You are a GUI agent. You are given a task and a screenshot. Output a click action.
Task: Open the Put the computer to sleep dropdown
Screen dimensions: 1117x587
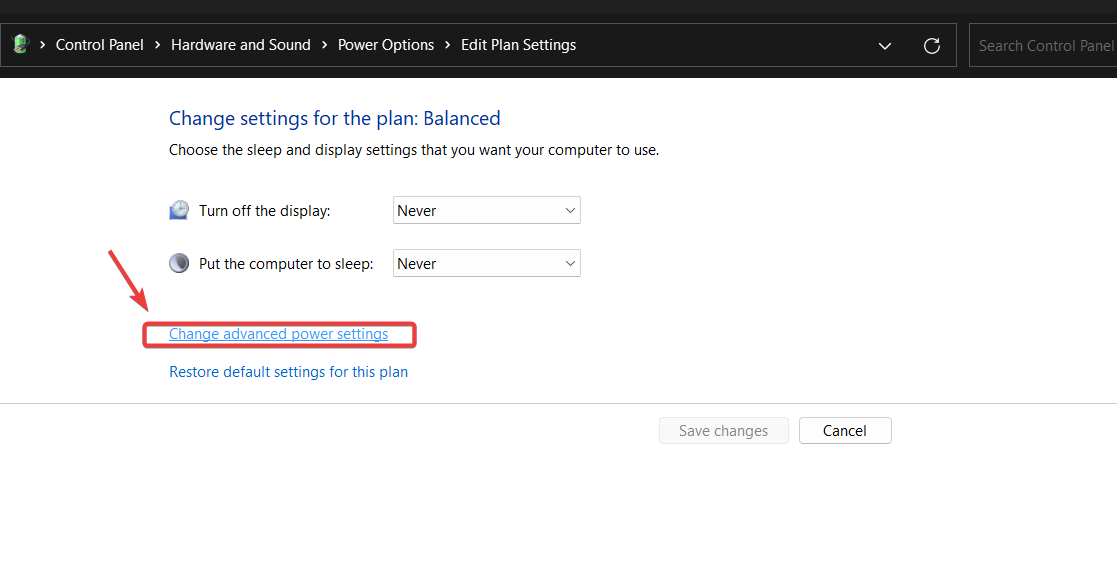click(486, 264)
